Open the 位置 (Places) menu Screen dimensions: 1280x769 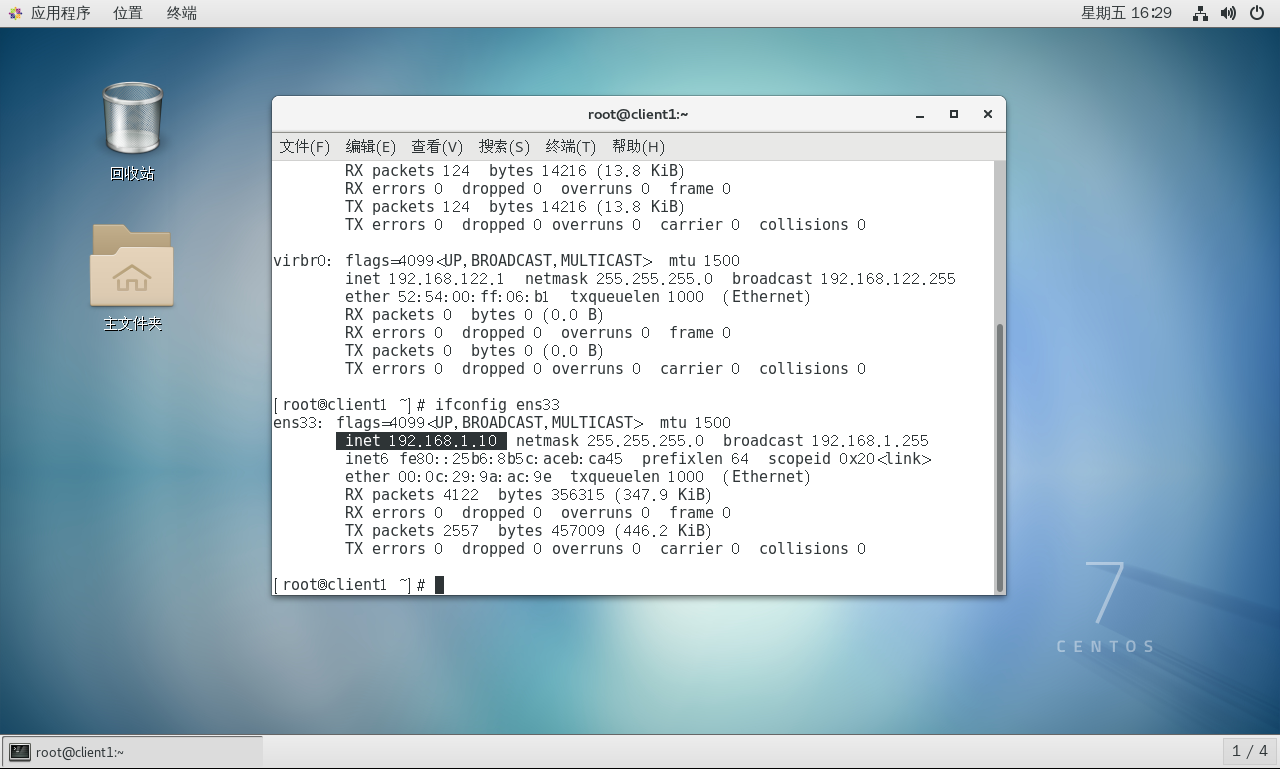pos(127,13)
